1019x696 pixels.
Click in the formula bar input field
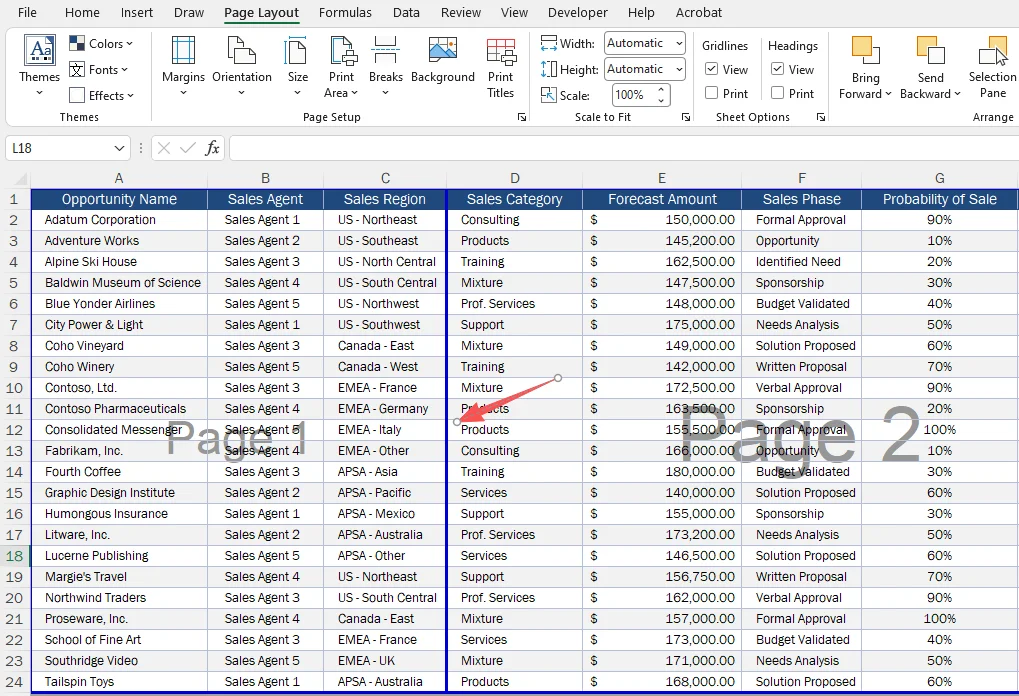(x=624, y=148)
